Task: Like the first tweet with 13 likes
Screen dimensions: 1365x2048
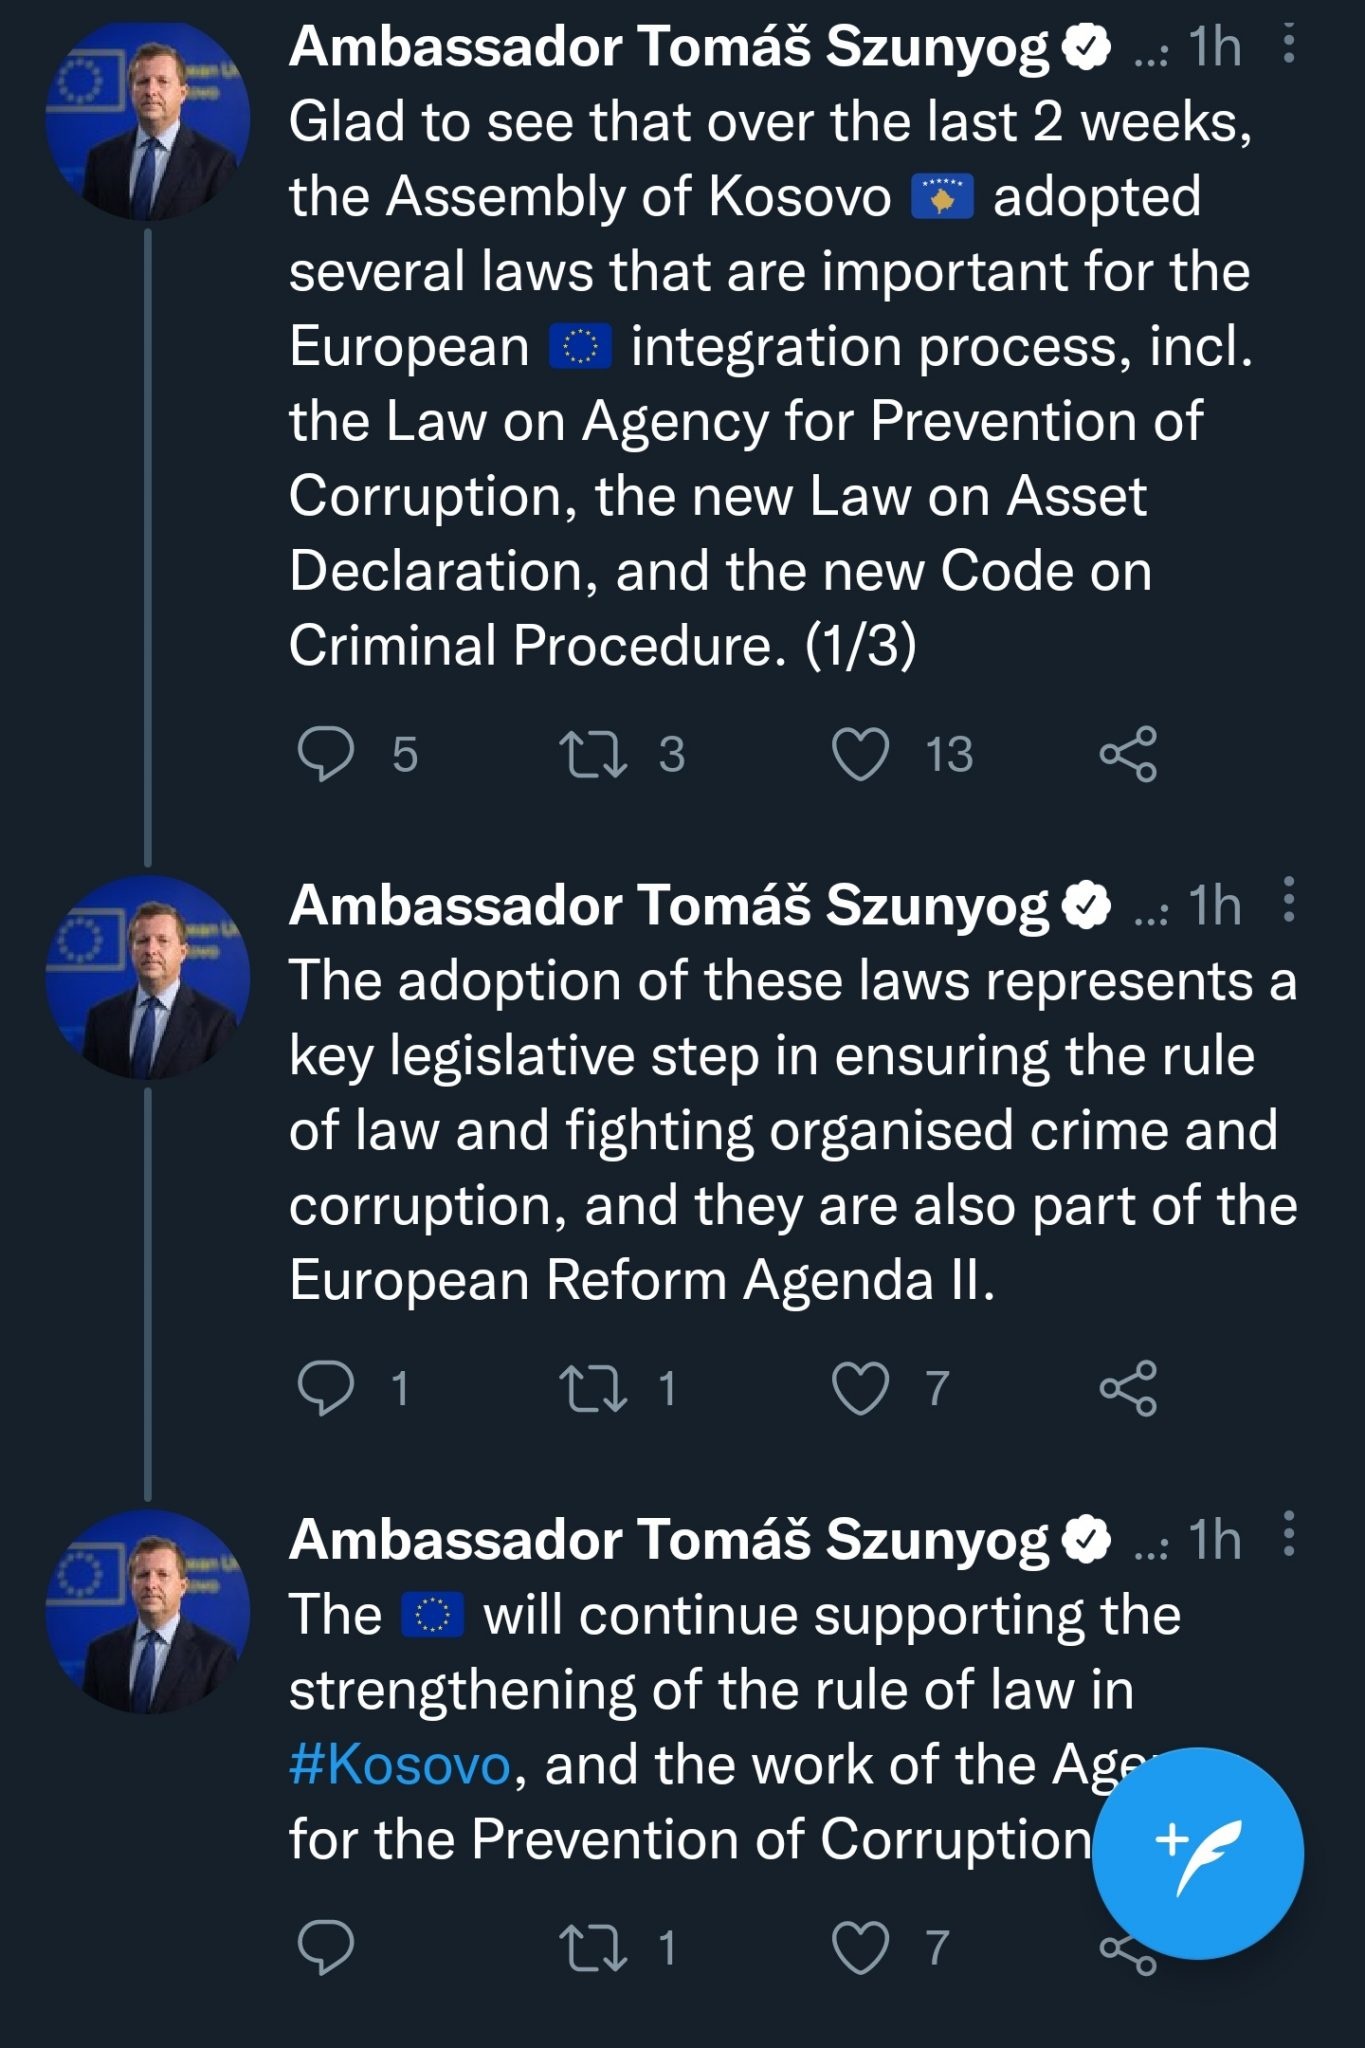Action: 860,754
